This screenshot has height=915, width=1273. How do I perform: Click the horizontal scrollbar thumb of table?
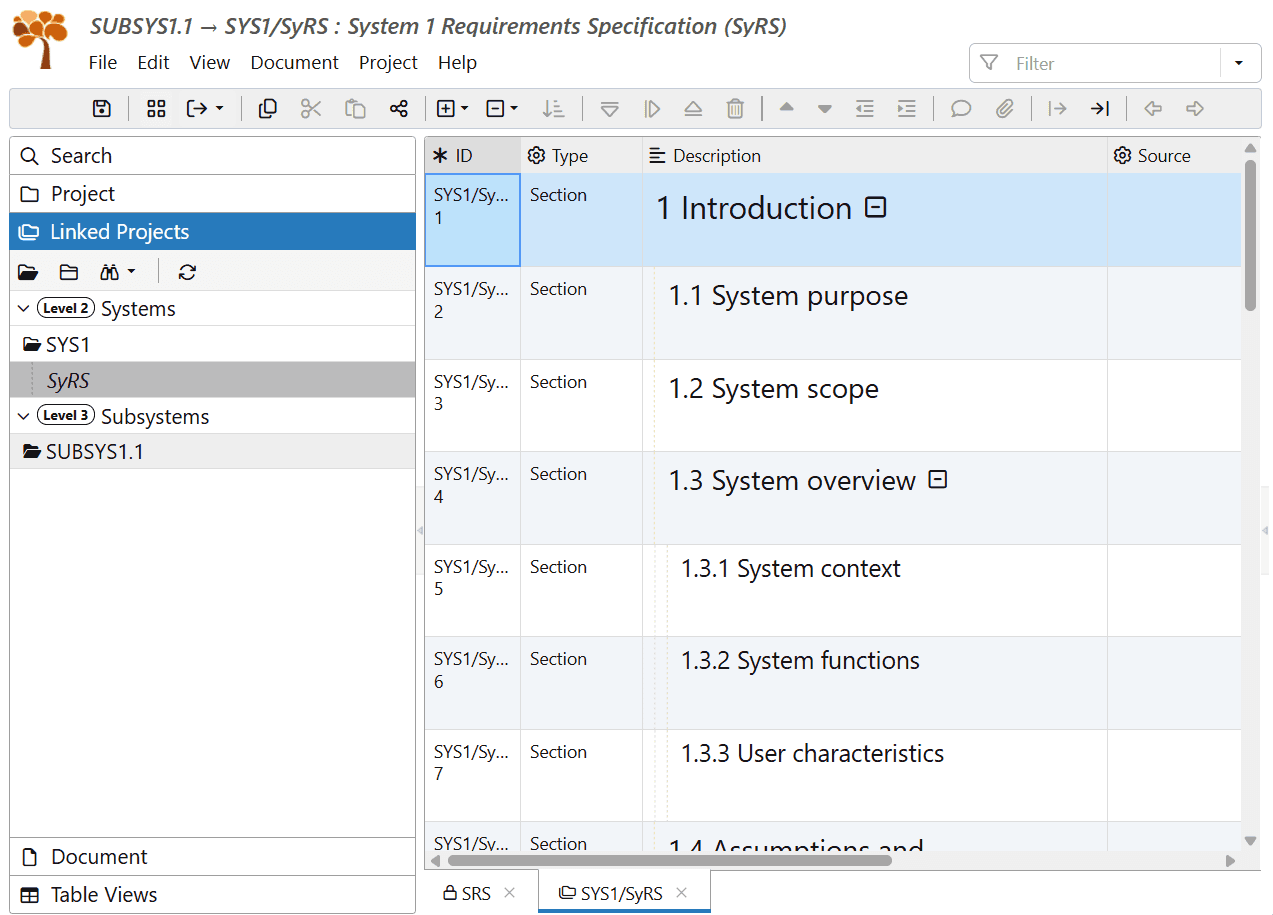tap(669, 860)
